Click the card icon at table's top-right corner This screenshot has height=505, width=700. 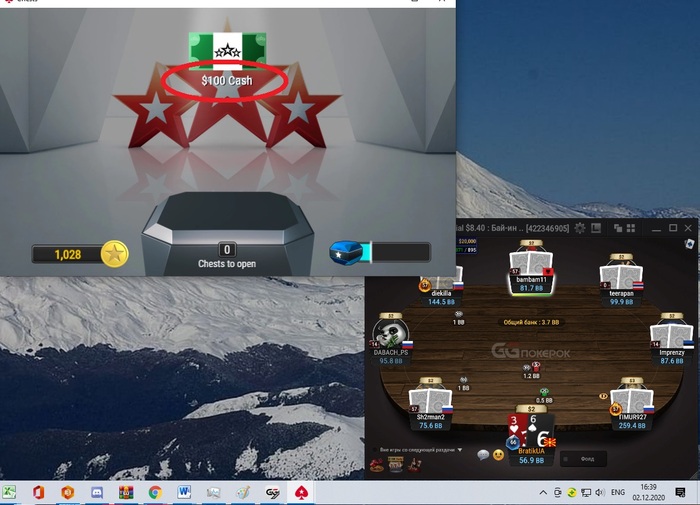click(689, 244)
